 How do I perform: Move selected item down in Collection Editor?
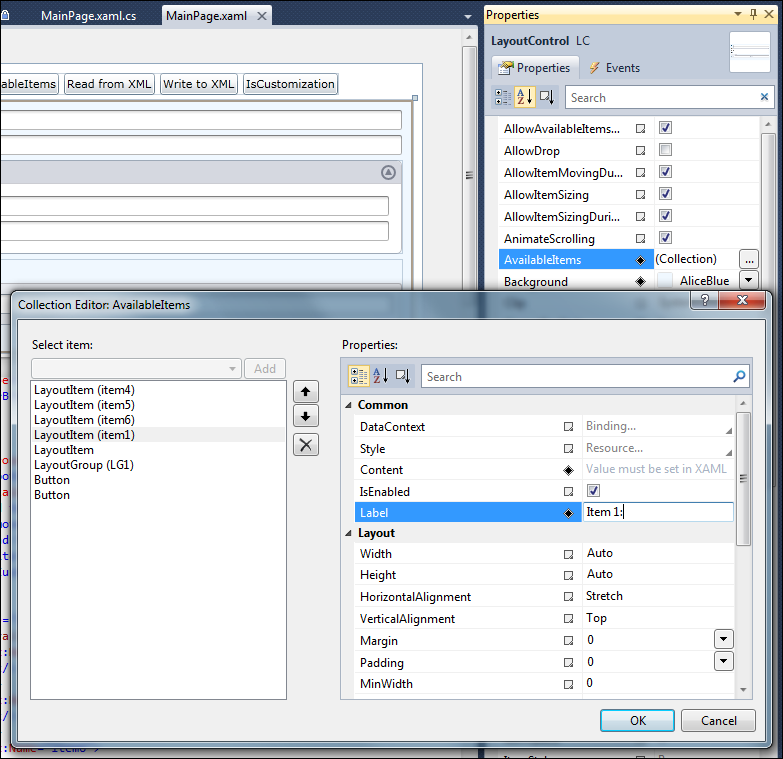(x=306, y=416)
